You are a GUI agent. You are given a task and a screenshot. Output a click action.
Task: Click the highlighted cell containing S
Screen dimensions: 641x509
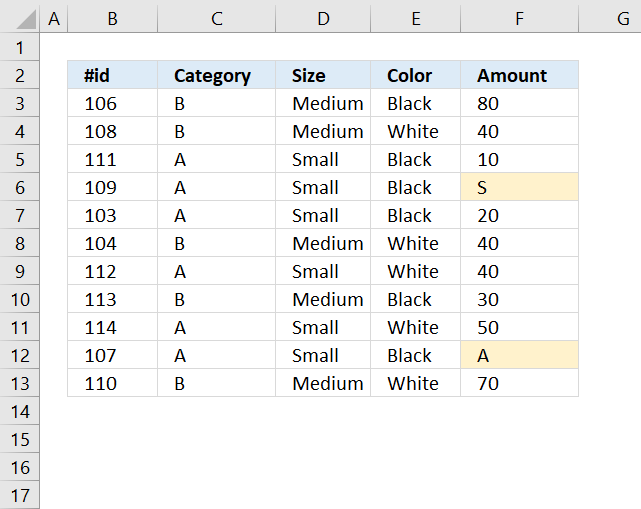(519, 187)
